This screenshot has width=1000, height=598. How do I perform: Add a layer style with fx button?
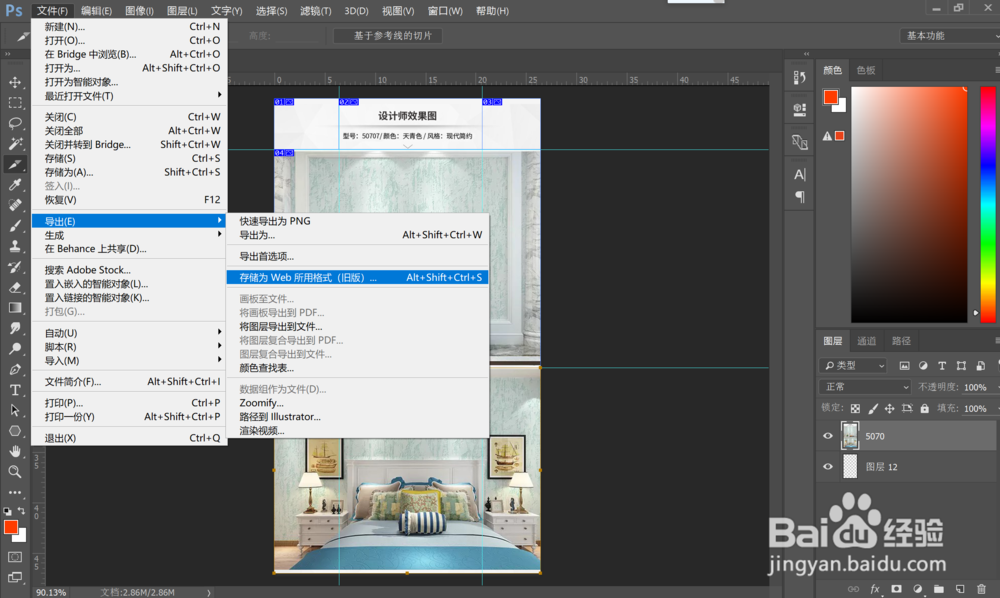(875, 589)
